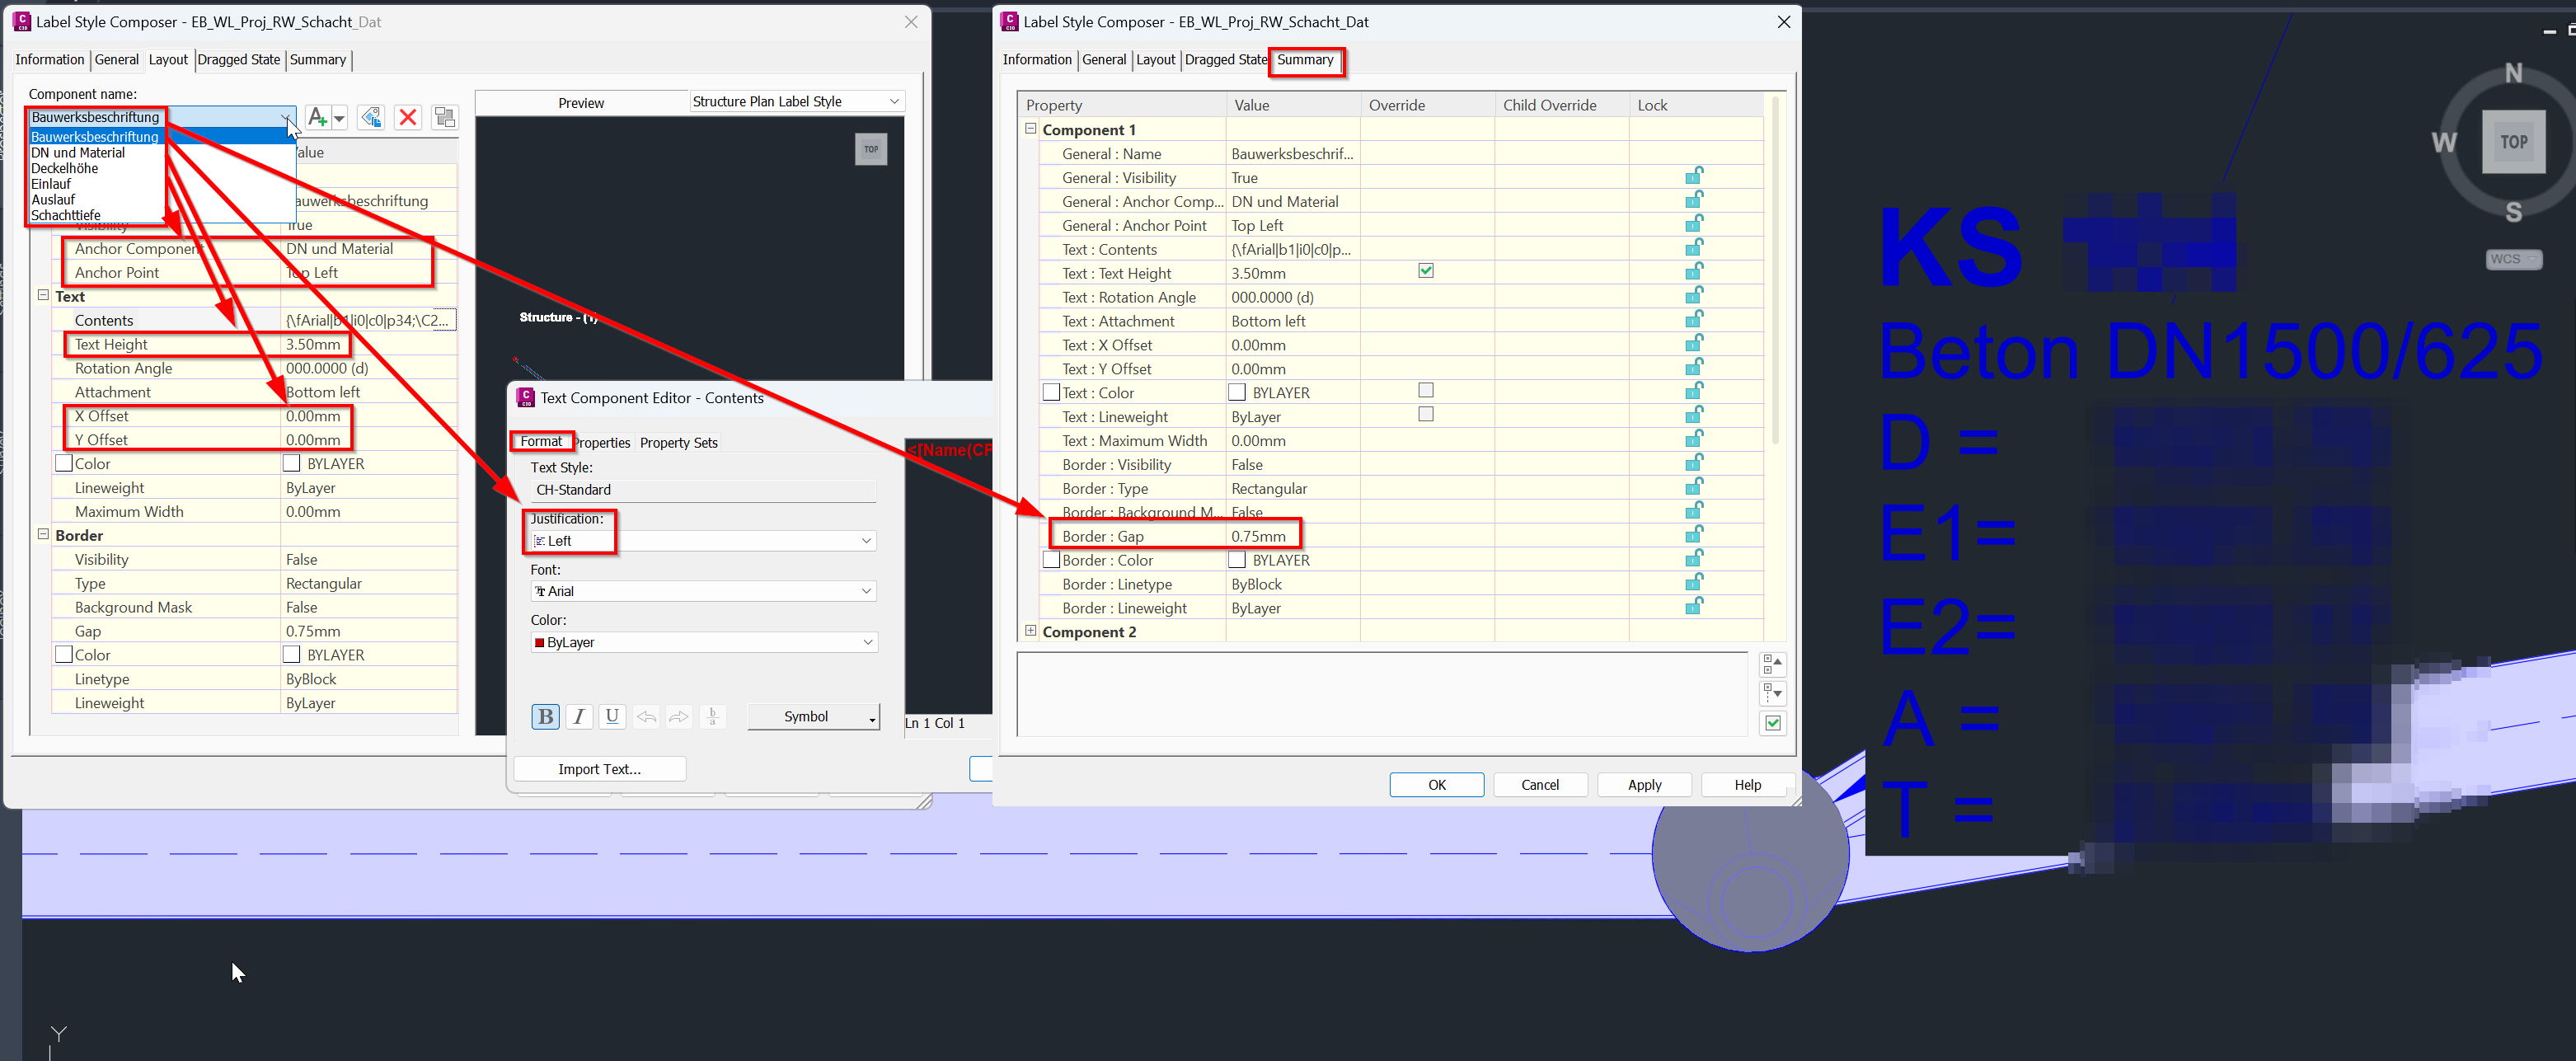2576x1061 pixels.
Task: Switch to the Summary tab
Action: [x=1306, y=61]
